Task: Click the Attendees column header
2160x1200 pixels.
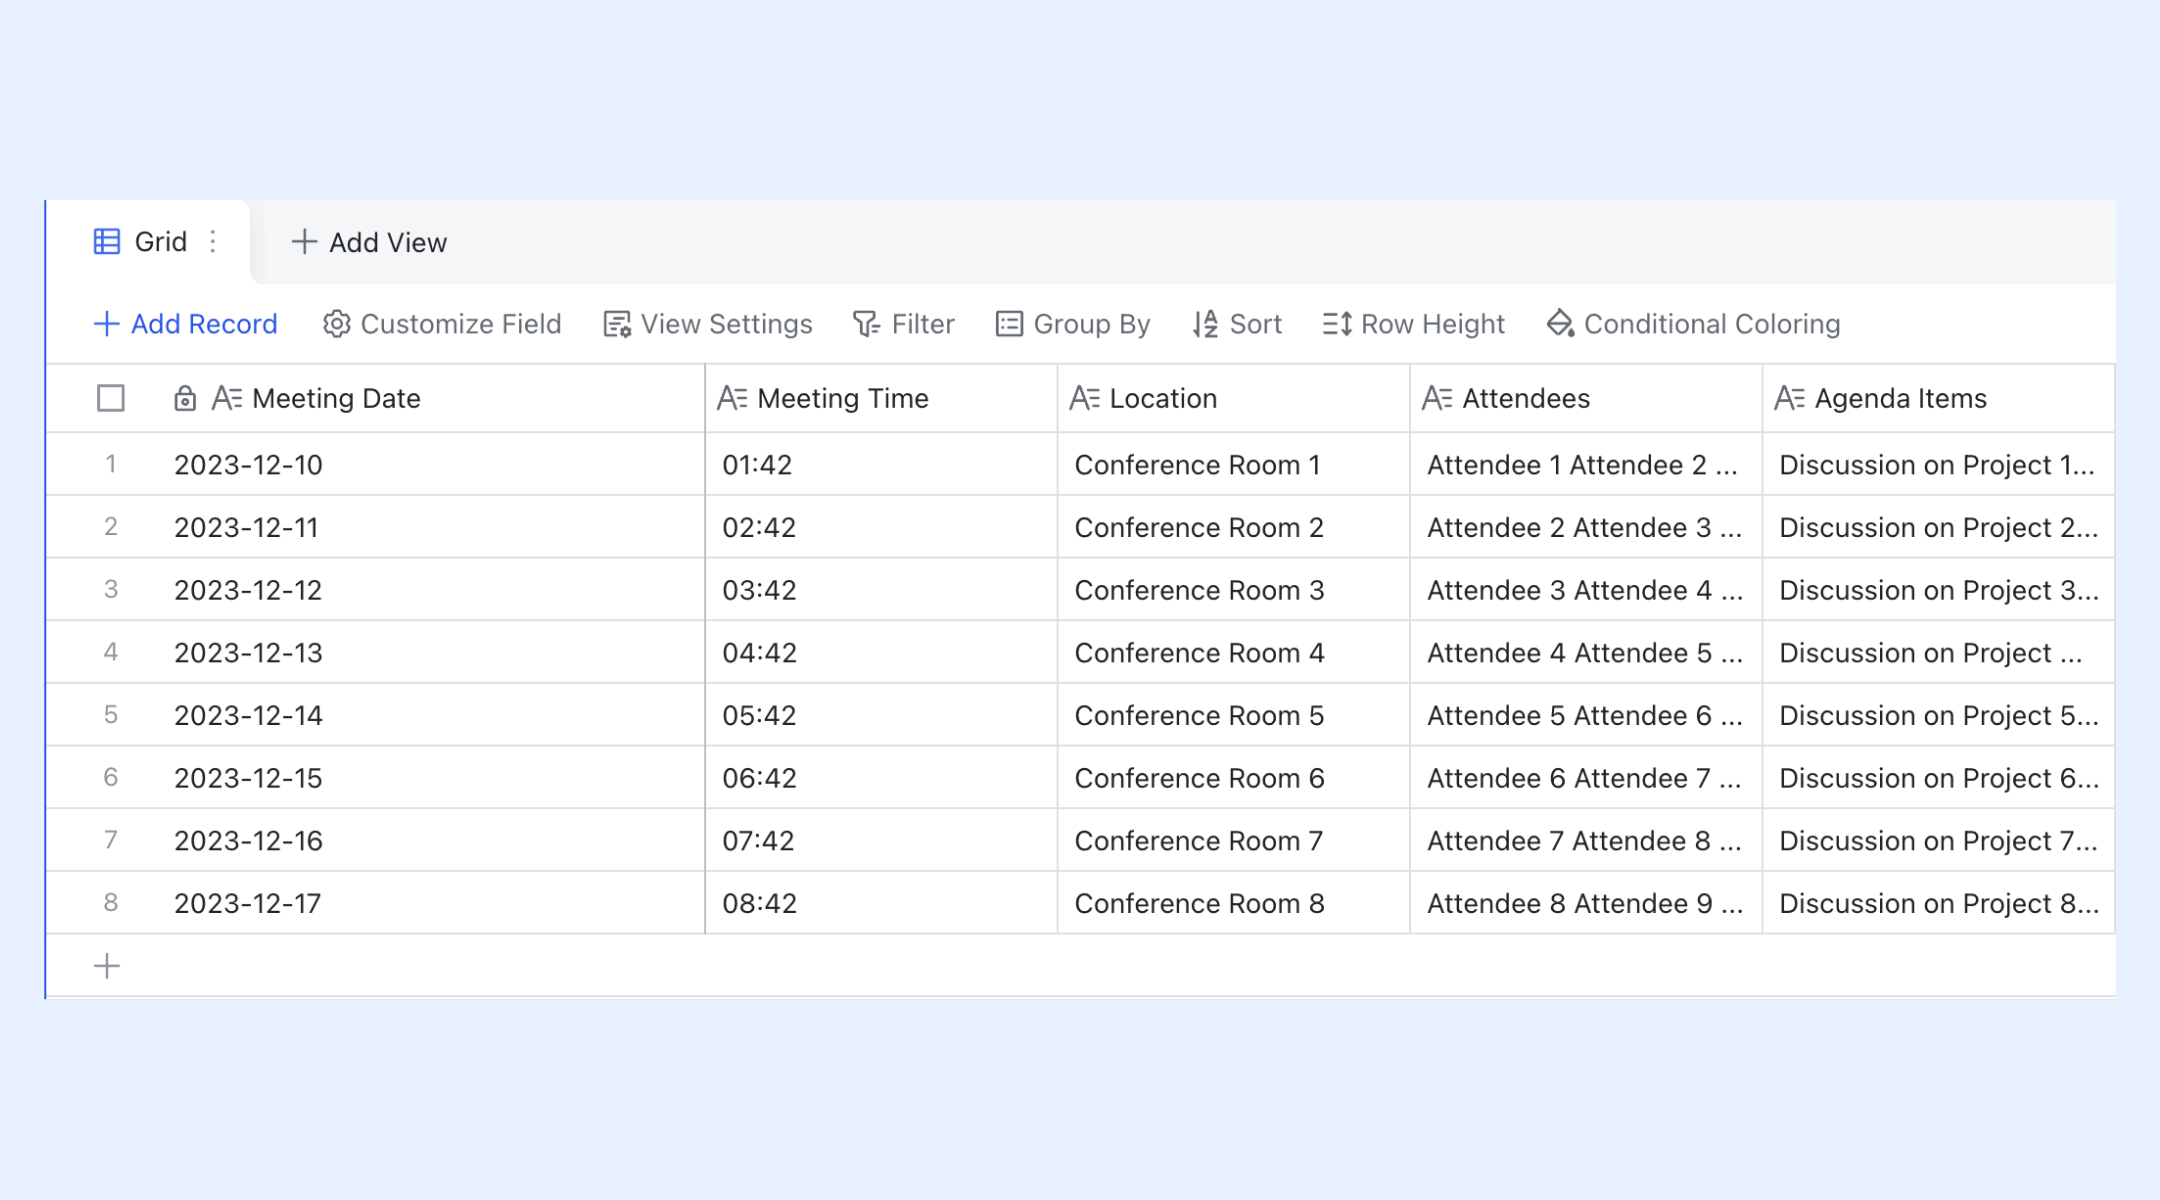Action: point(1586,399)
